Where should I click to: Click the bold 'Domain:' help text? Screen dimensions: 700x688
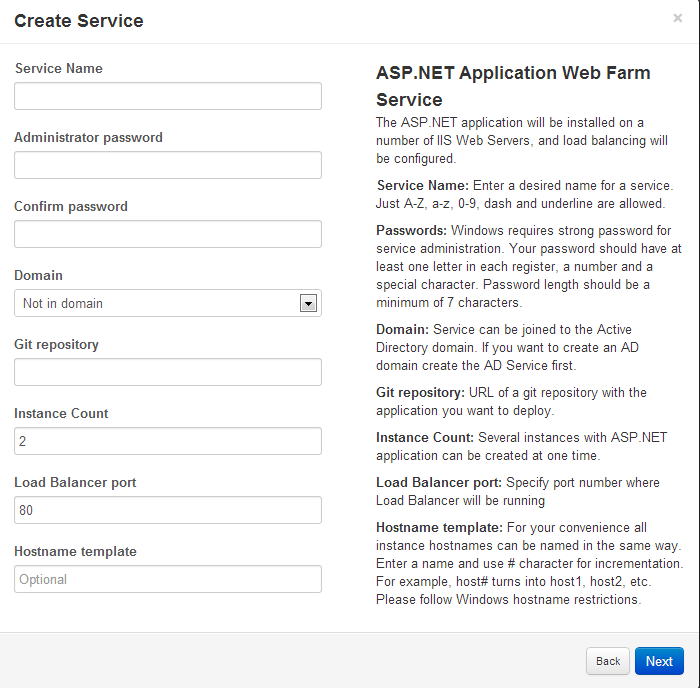coord(402,329)
